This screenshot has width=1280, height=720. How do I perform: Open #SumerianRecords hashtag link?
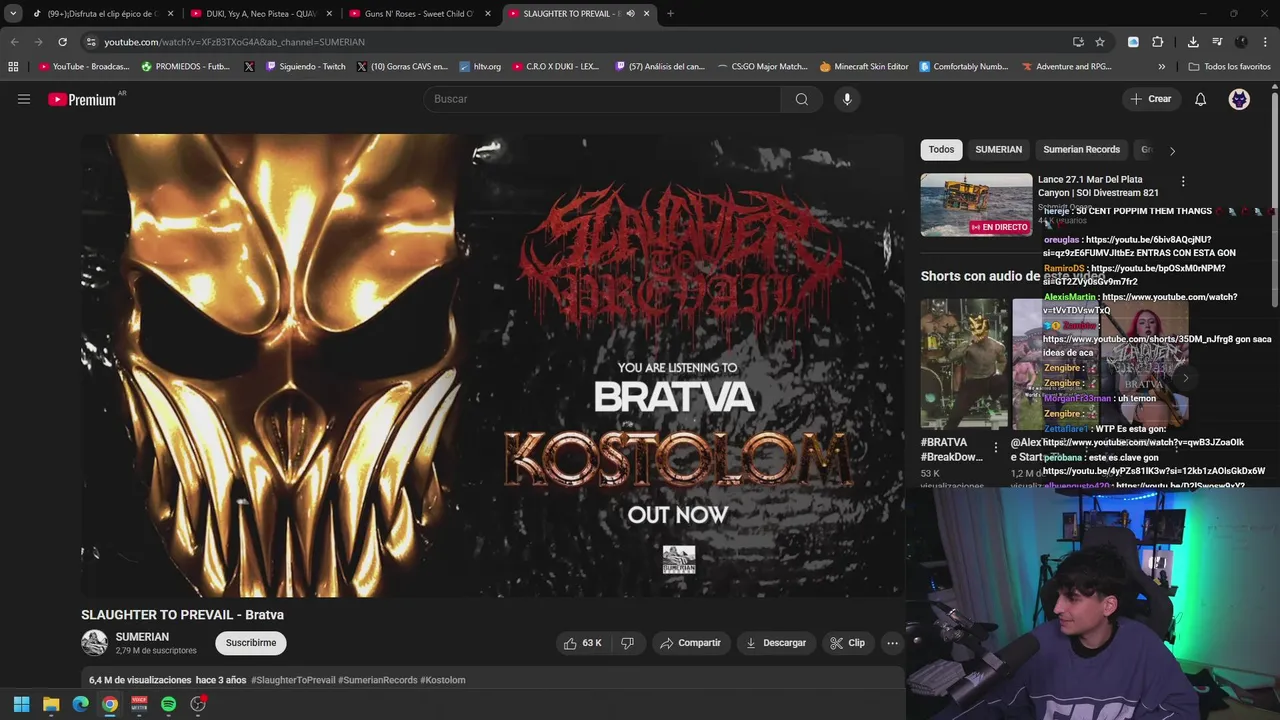pyautogui.click(x=378, y=680)
